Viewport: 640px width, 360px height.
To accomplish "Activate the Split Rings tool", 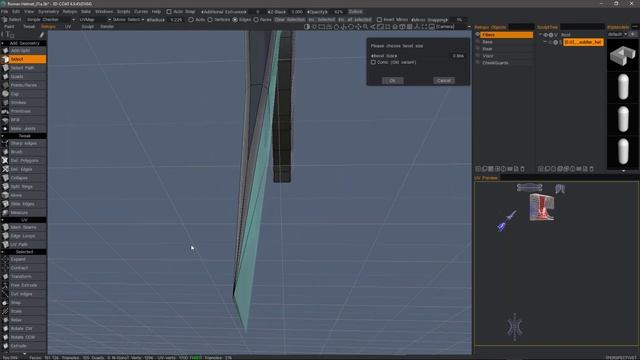I will click(24, 187).
